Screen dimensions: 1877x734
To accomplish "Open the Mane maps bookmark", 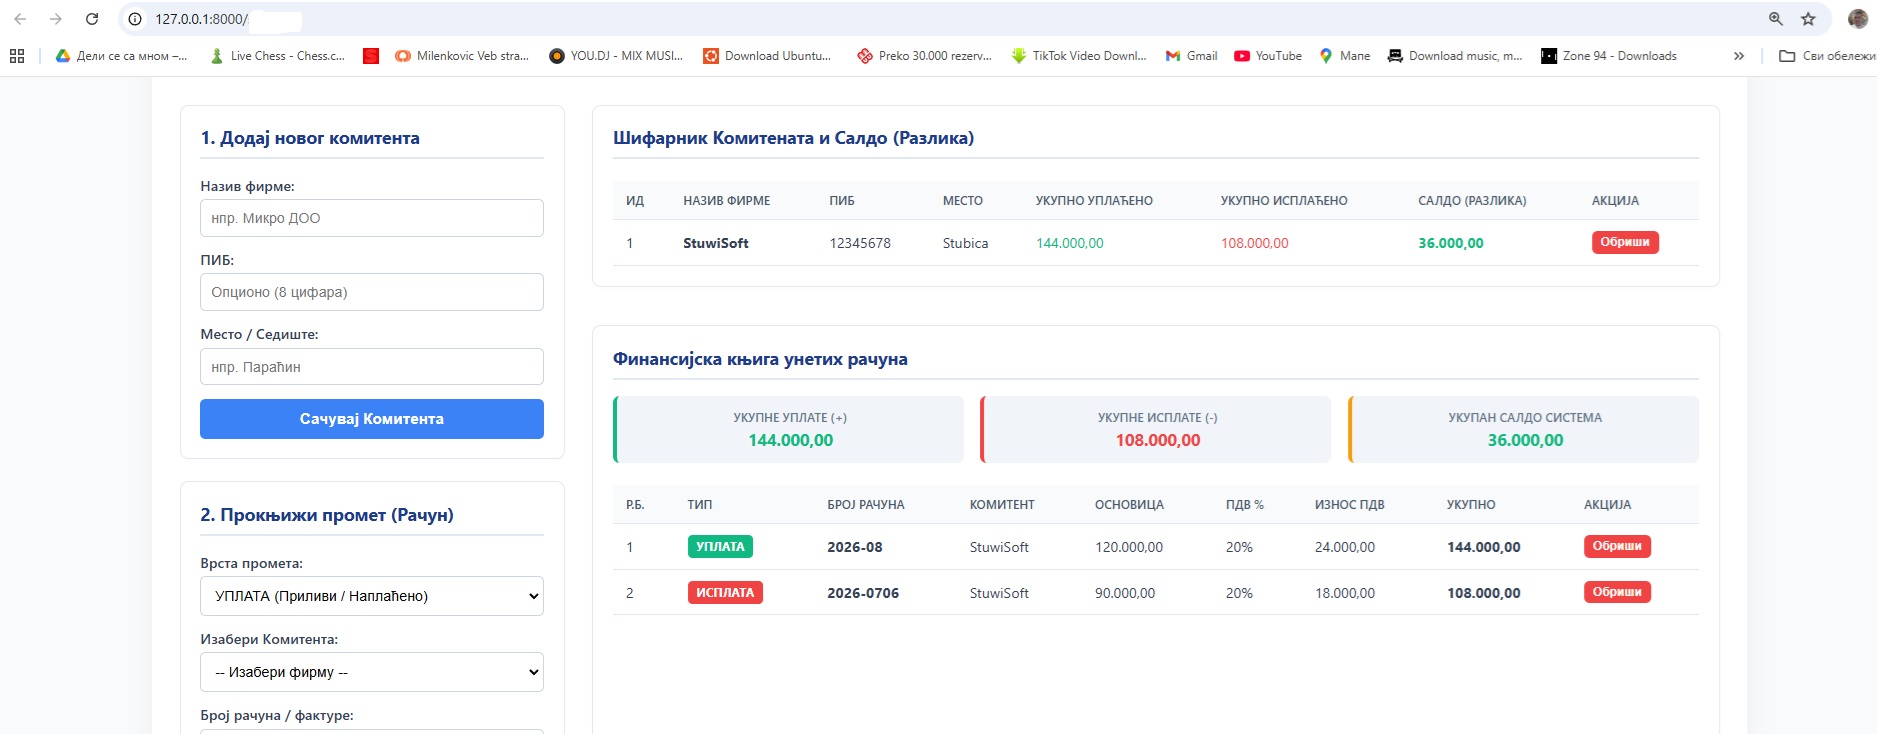I will point(1344,56).
